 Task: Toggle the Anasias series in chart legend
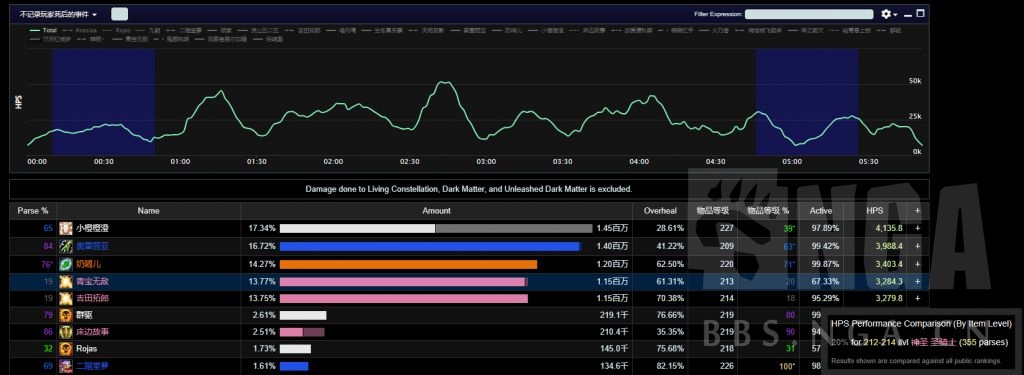click(80, 30)
